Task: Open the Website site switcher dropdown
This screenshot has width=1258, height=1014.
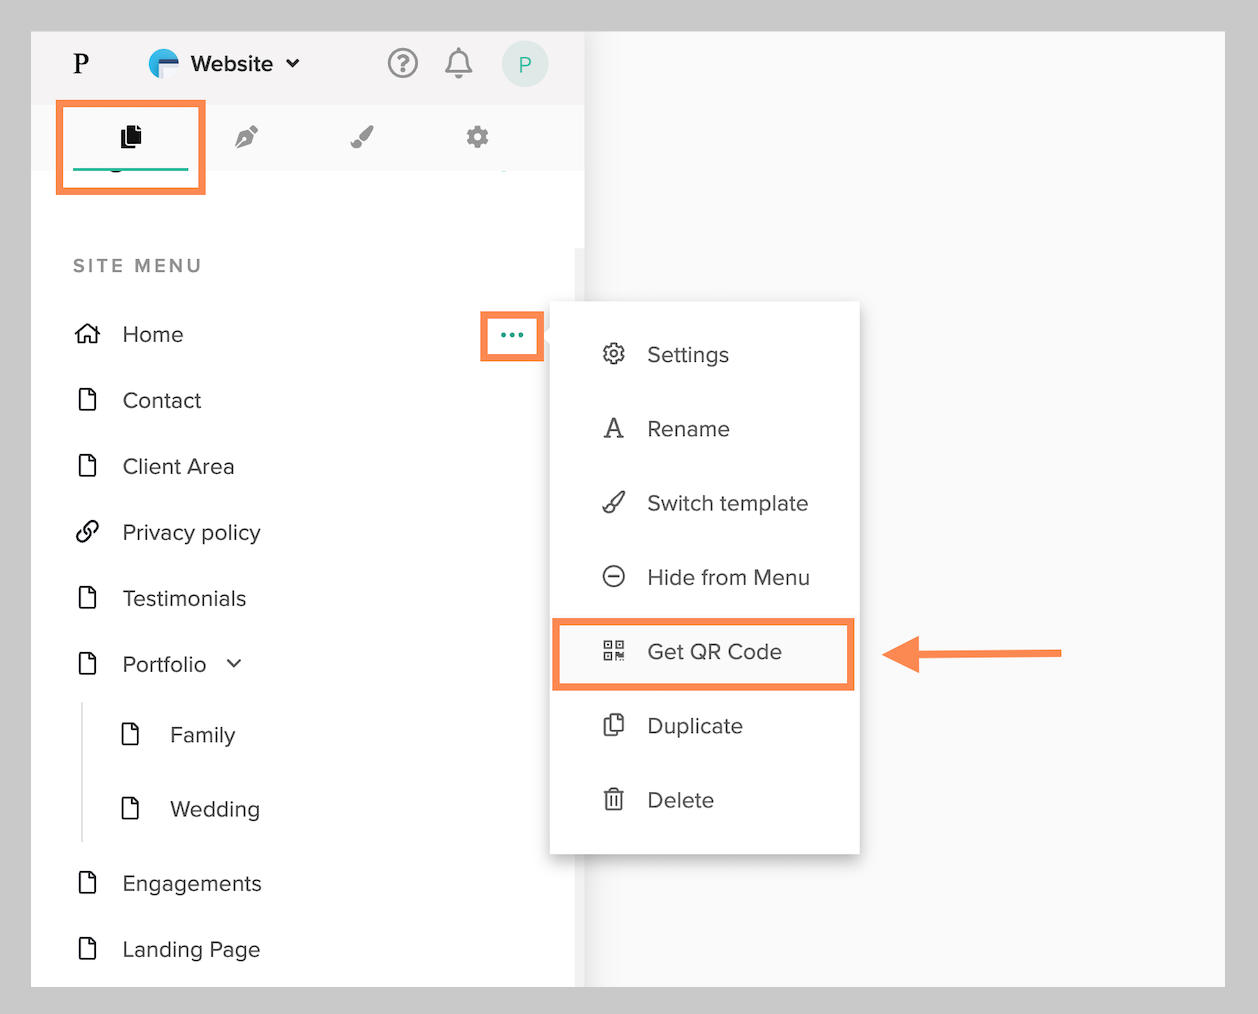Action: [x=225, y=64]
